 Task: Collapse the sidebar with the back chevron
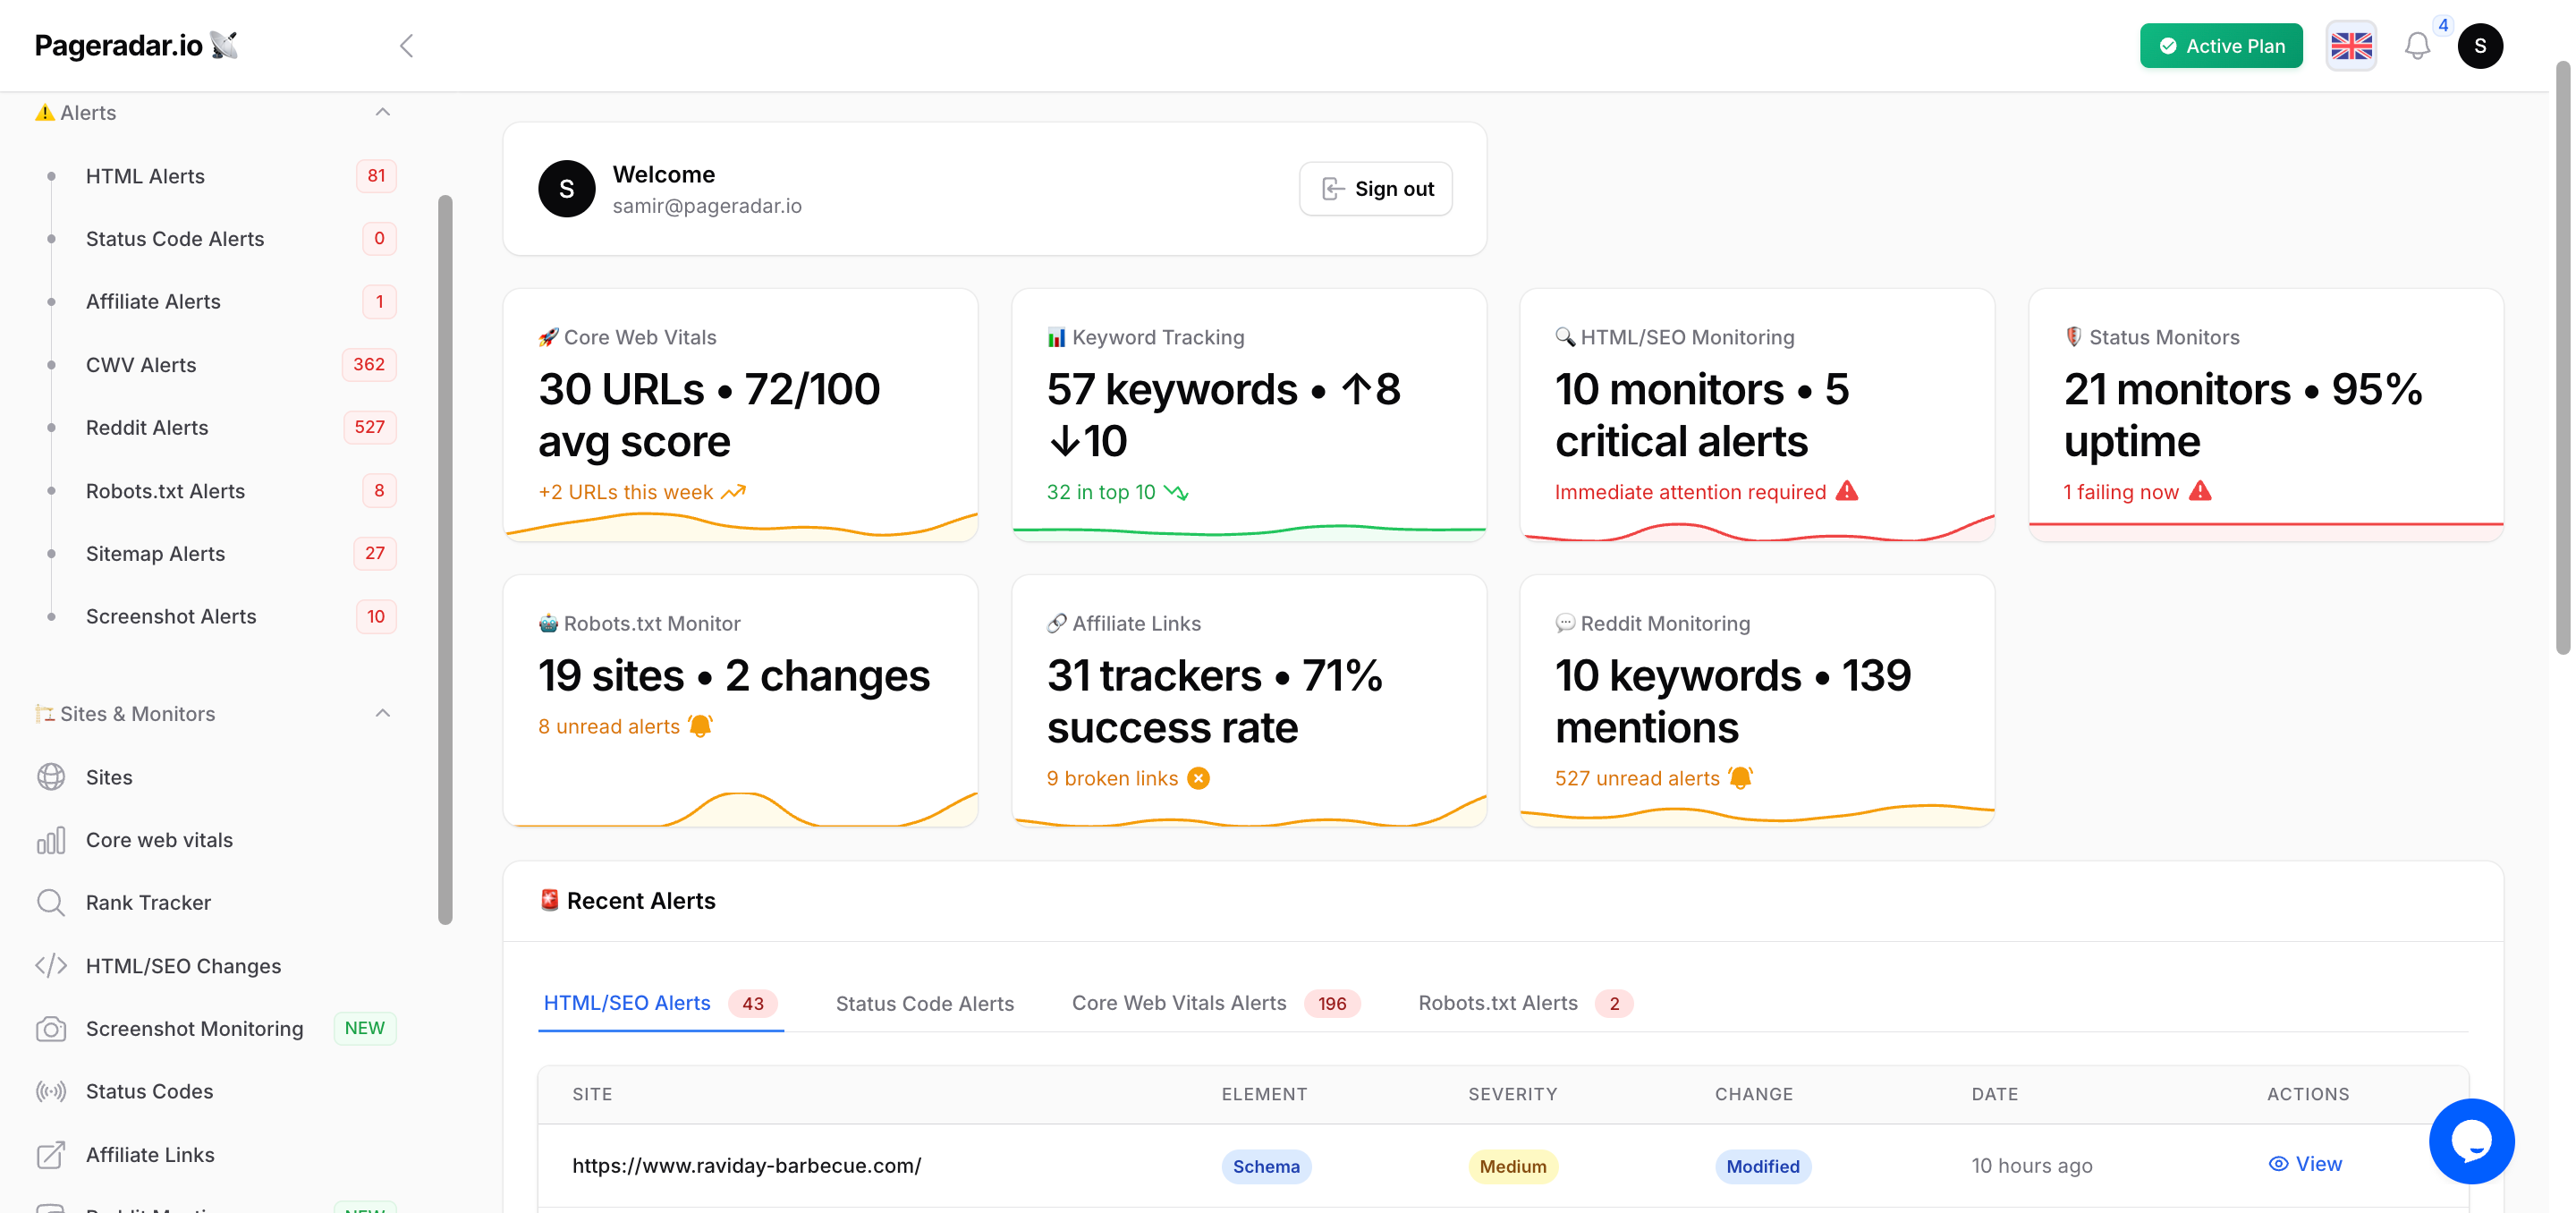tap(406, 45)
